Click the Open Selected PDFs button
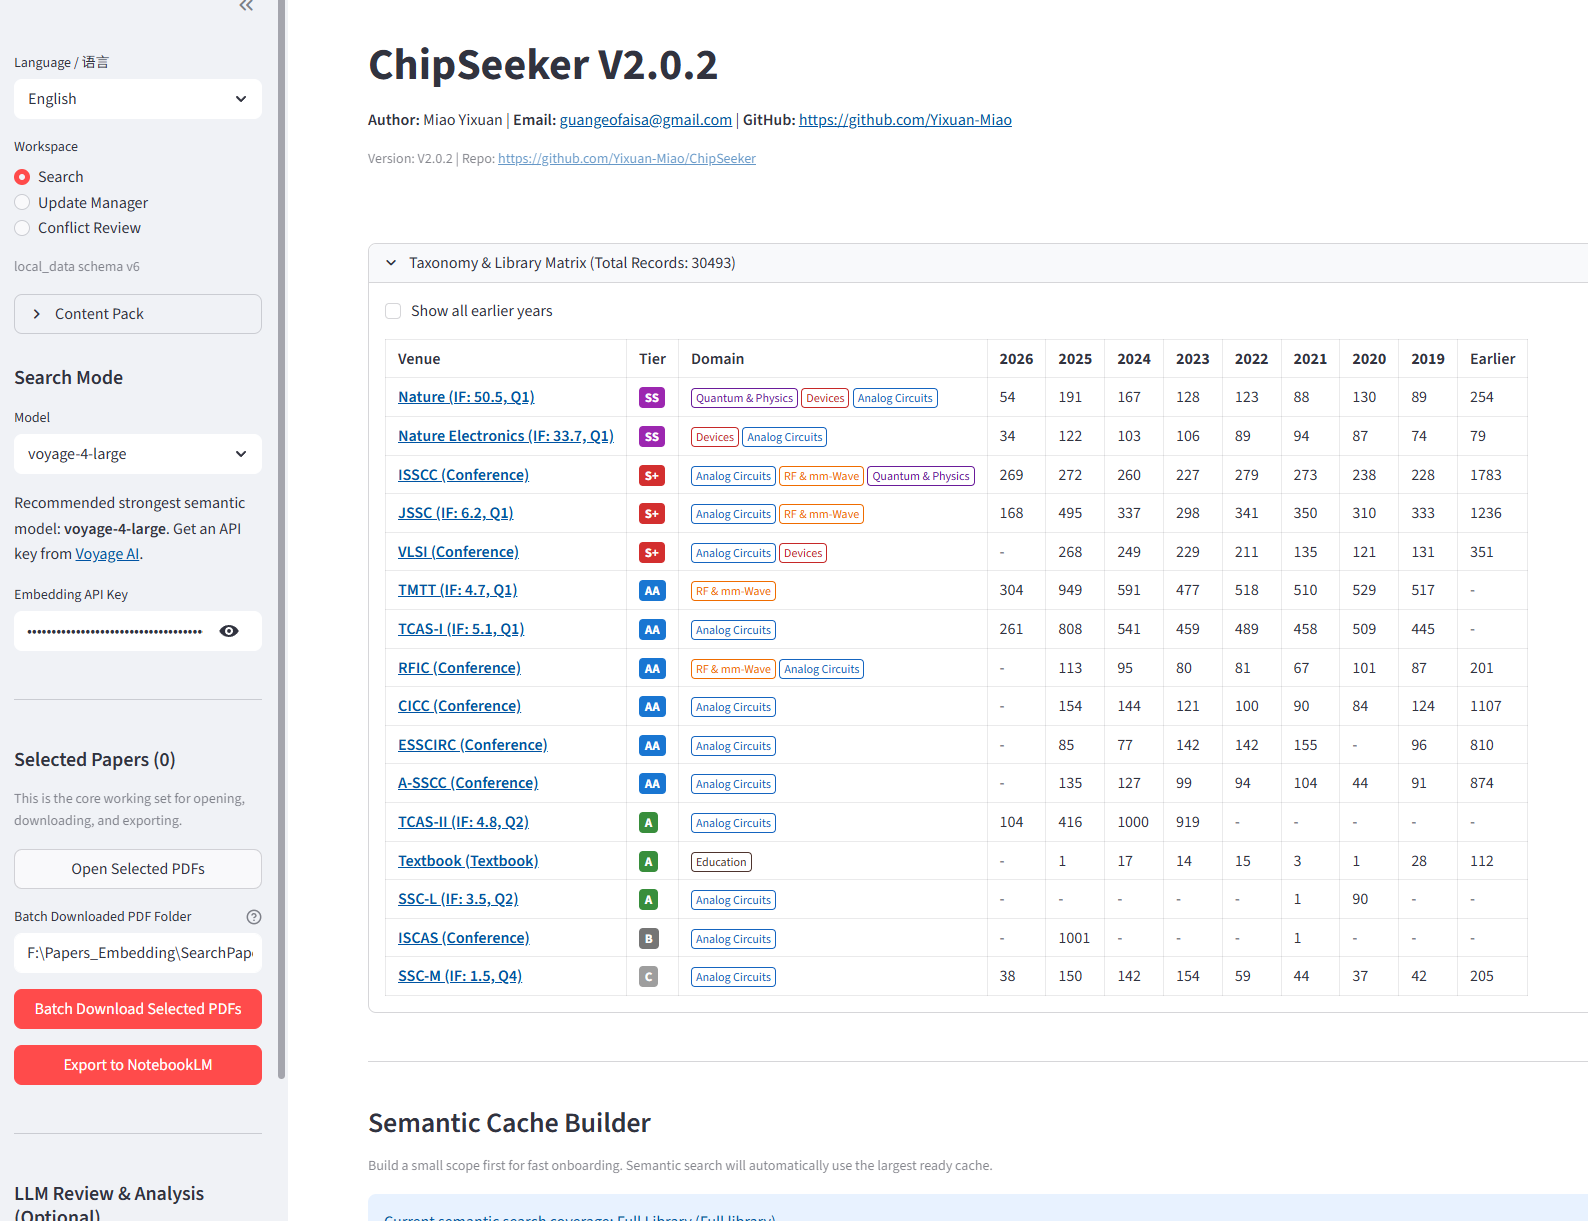 pos(138,869)
